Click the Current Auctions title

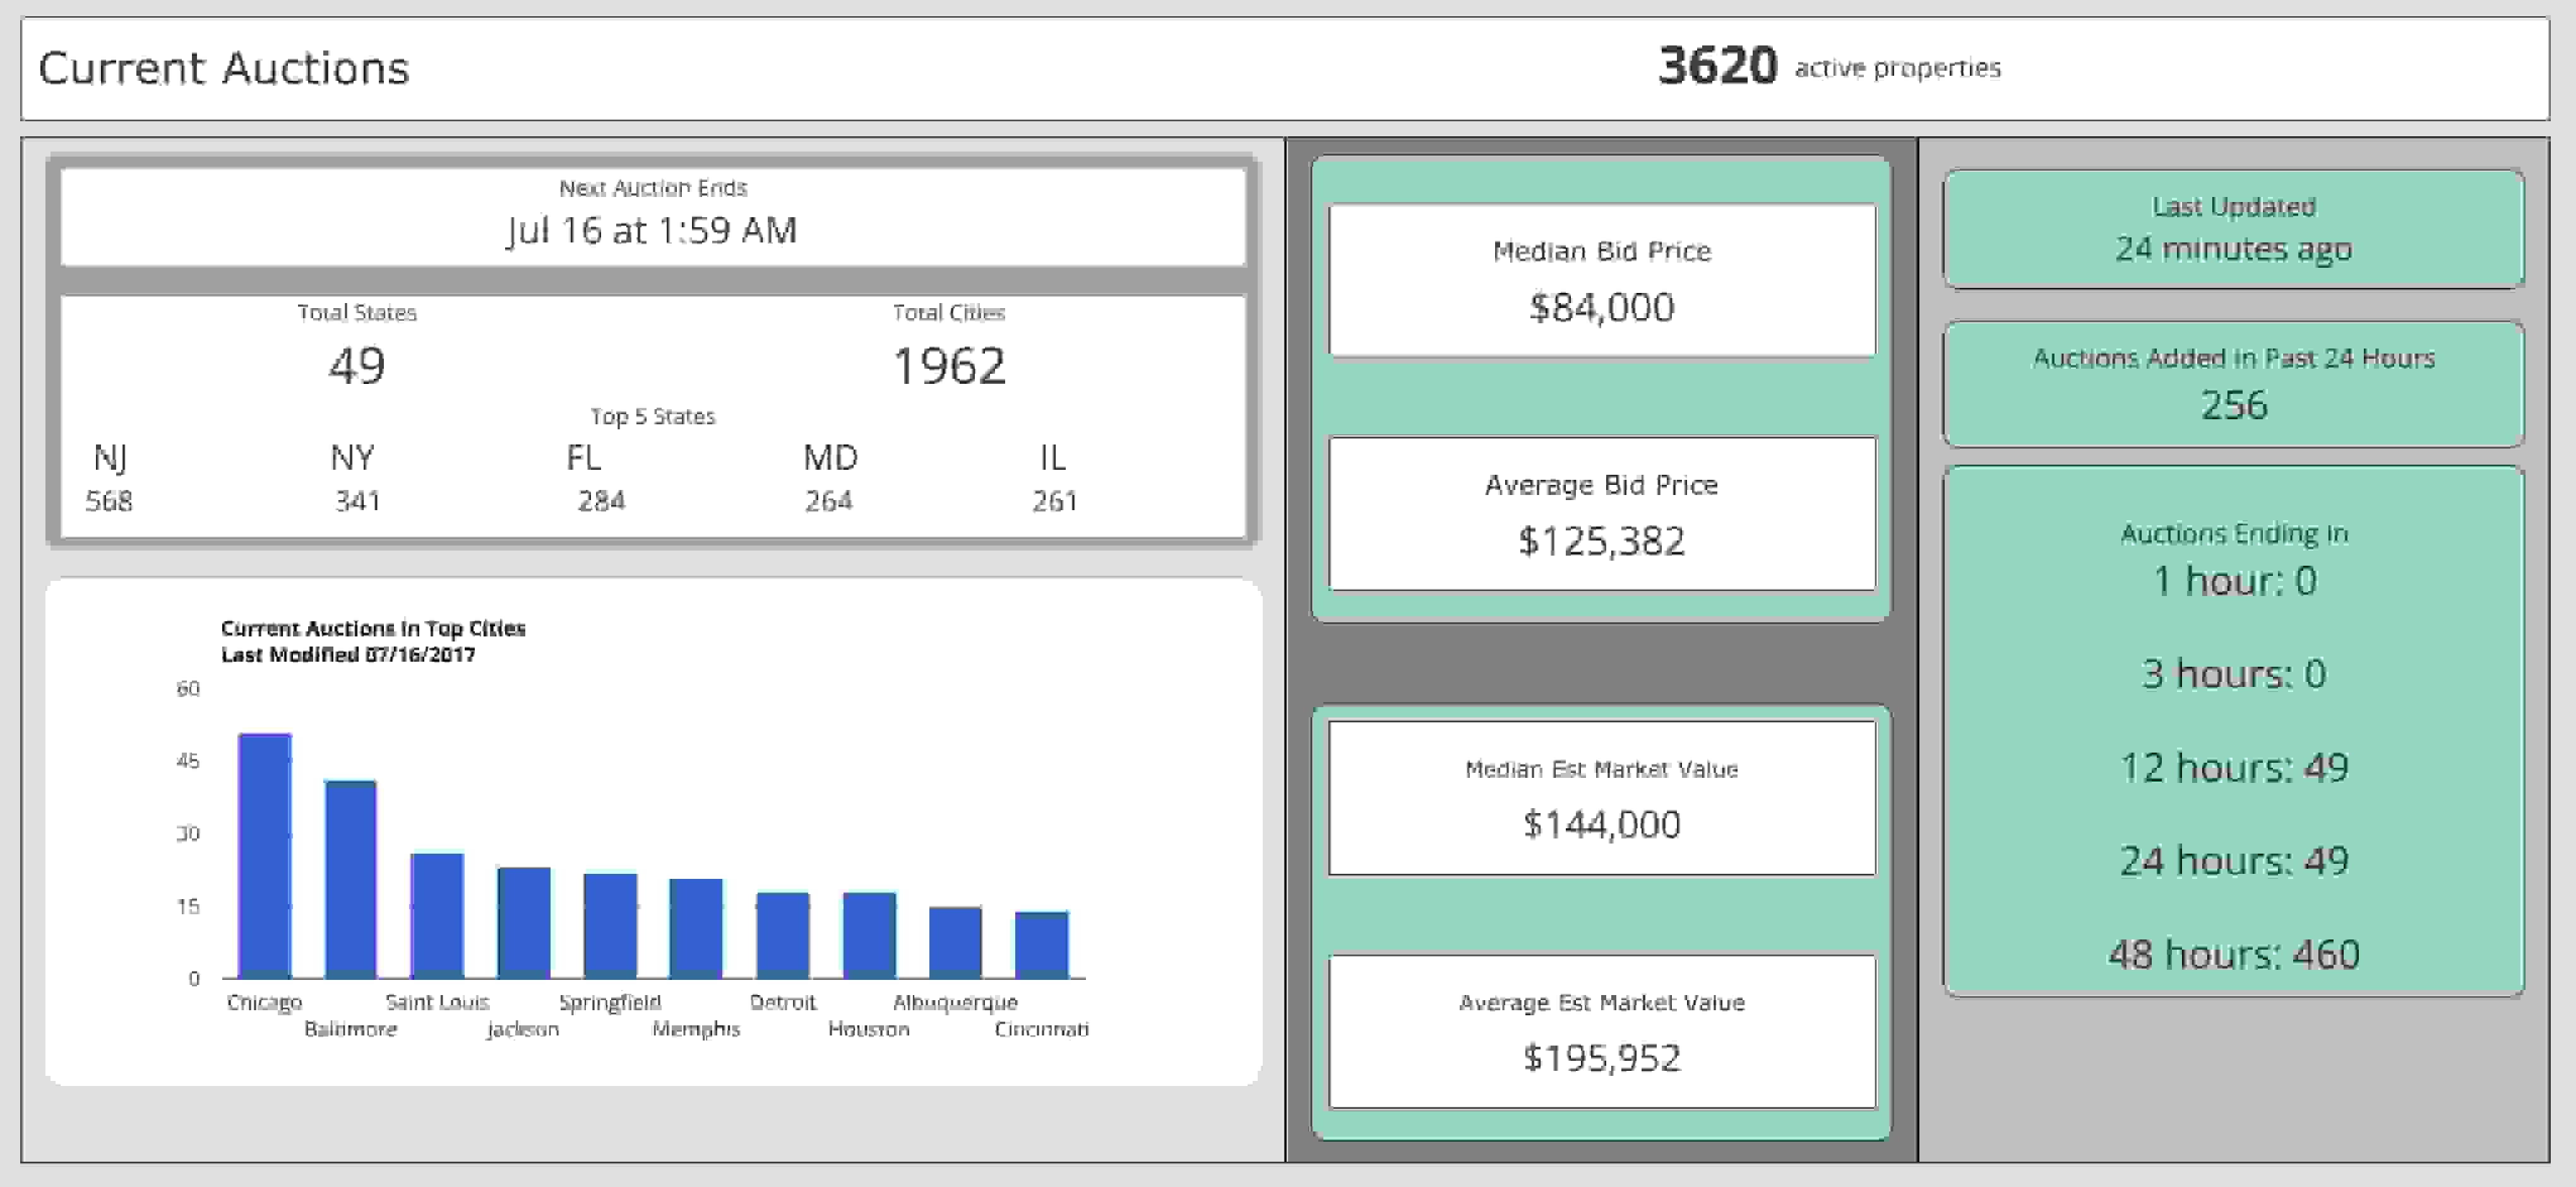pyautogui.click(x=224, y=68)
